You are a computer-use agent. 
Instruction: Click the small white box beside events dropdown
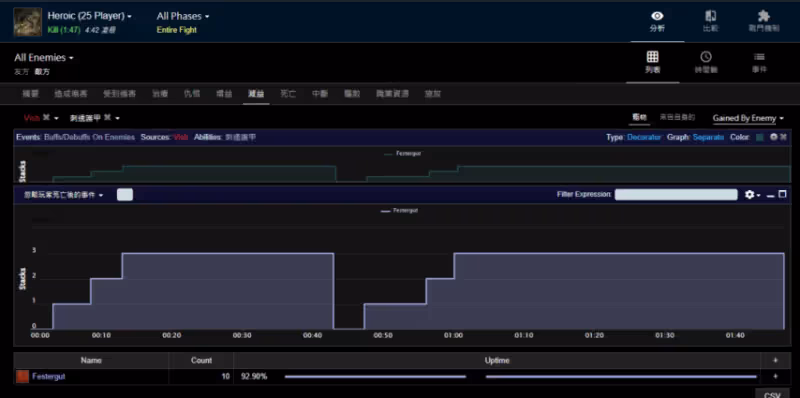(125, 194)
